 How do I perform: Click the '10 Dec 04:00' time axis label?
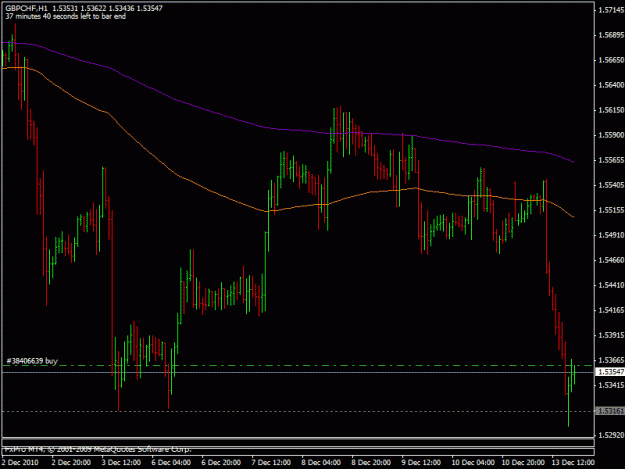coord(473,463)
